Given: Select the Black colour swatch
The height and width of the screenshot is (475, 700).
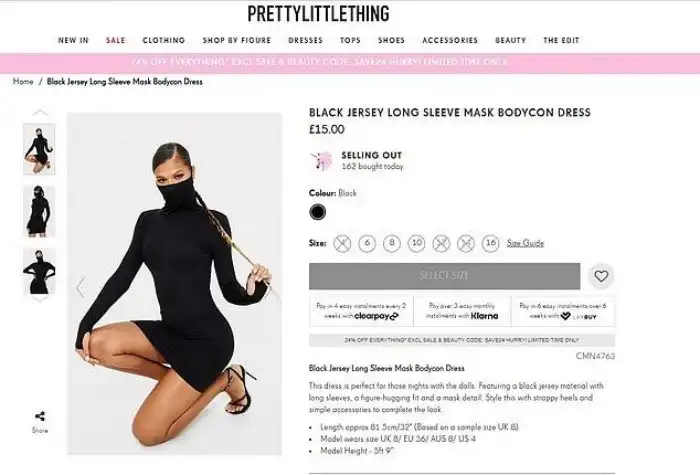Looking at the screenshot, I should pyautogui.click(x=317, y=212).
